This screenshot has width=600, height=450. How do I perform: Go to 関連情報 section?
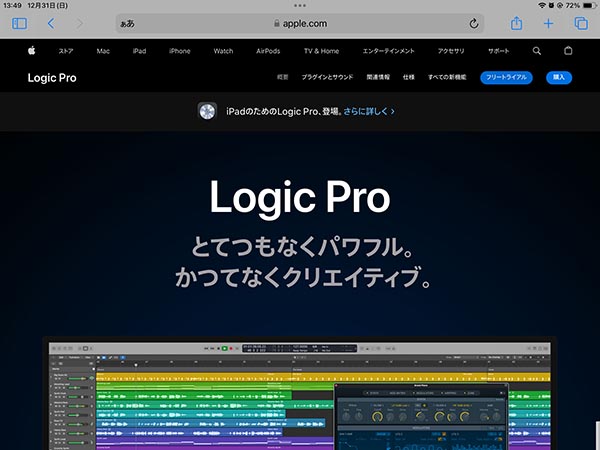pyautogui.click(x=378, y=77)
